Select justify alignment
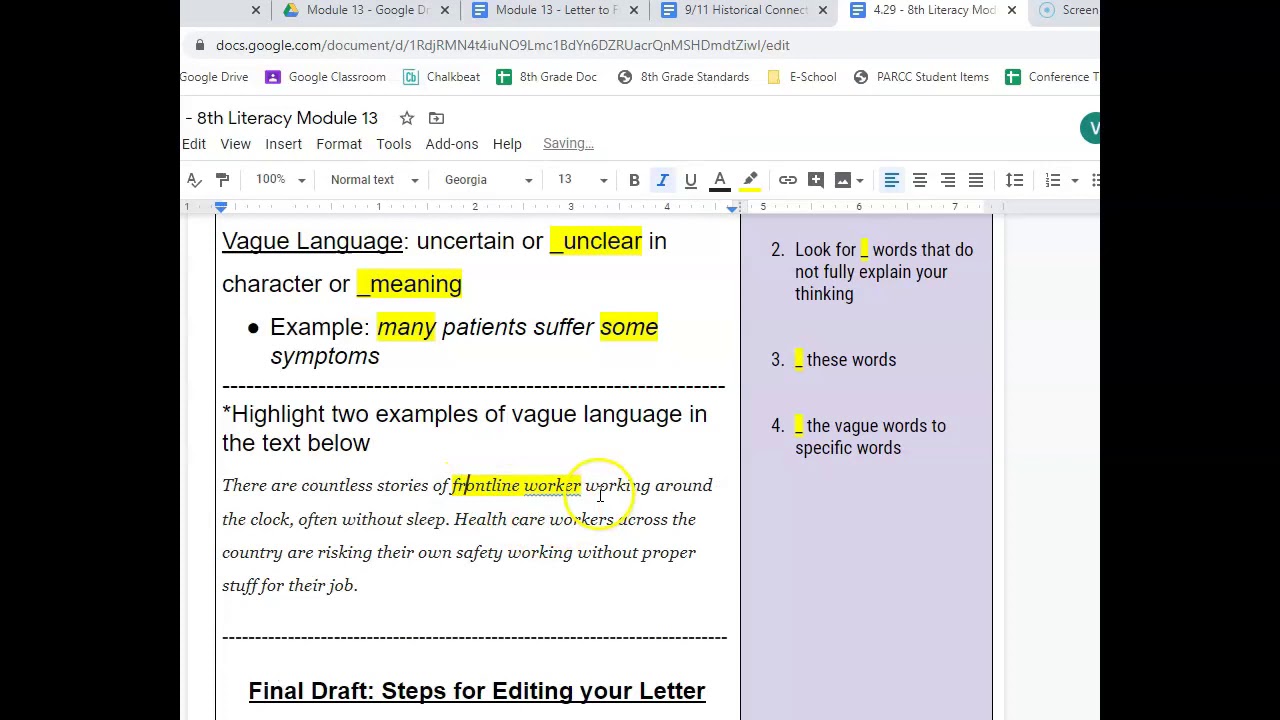Viewport: 1280px width, 720px height. (x=976, y=180)
